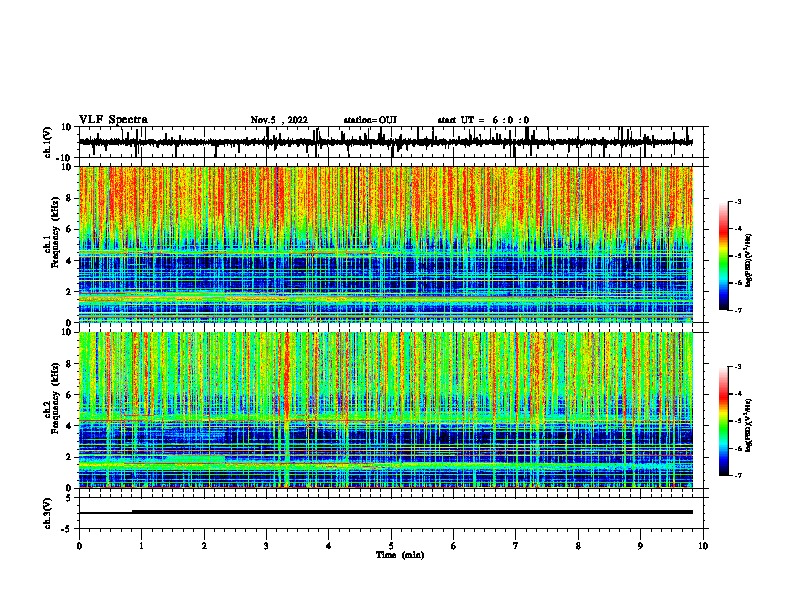Click the ch.1 color bar's log(PSD) unit label
Screen dimensions: 792x612
tap(749, 260)
